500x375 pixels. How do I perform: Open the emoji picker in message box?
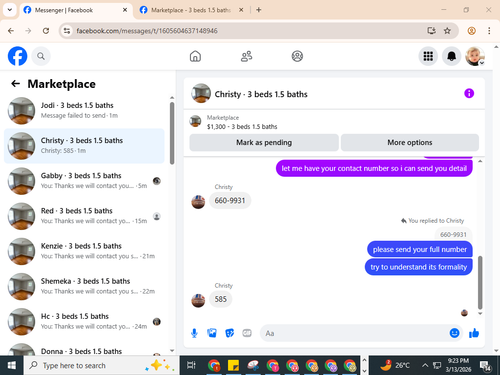(x=454, y=333)
